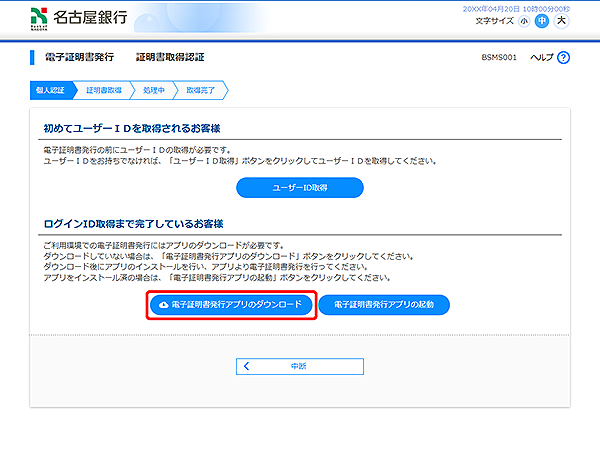Set font size to 中 (medium)
This screenshot has width=600, height=473.
pos(569,20)
